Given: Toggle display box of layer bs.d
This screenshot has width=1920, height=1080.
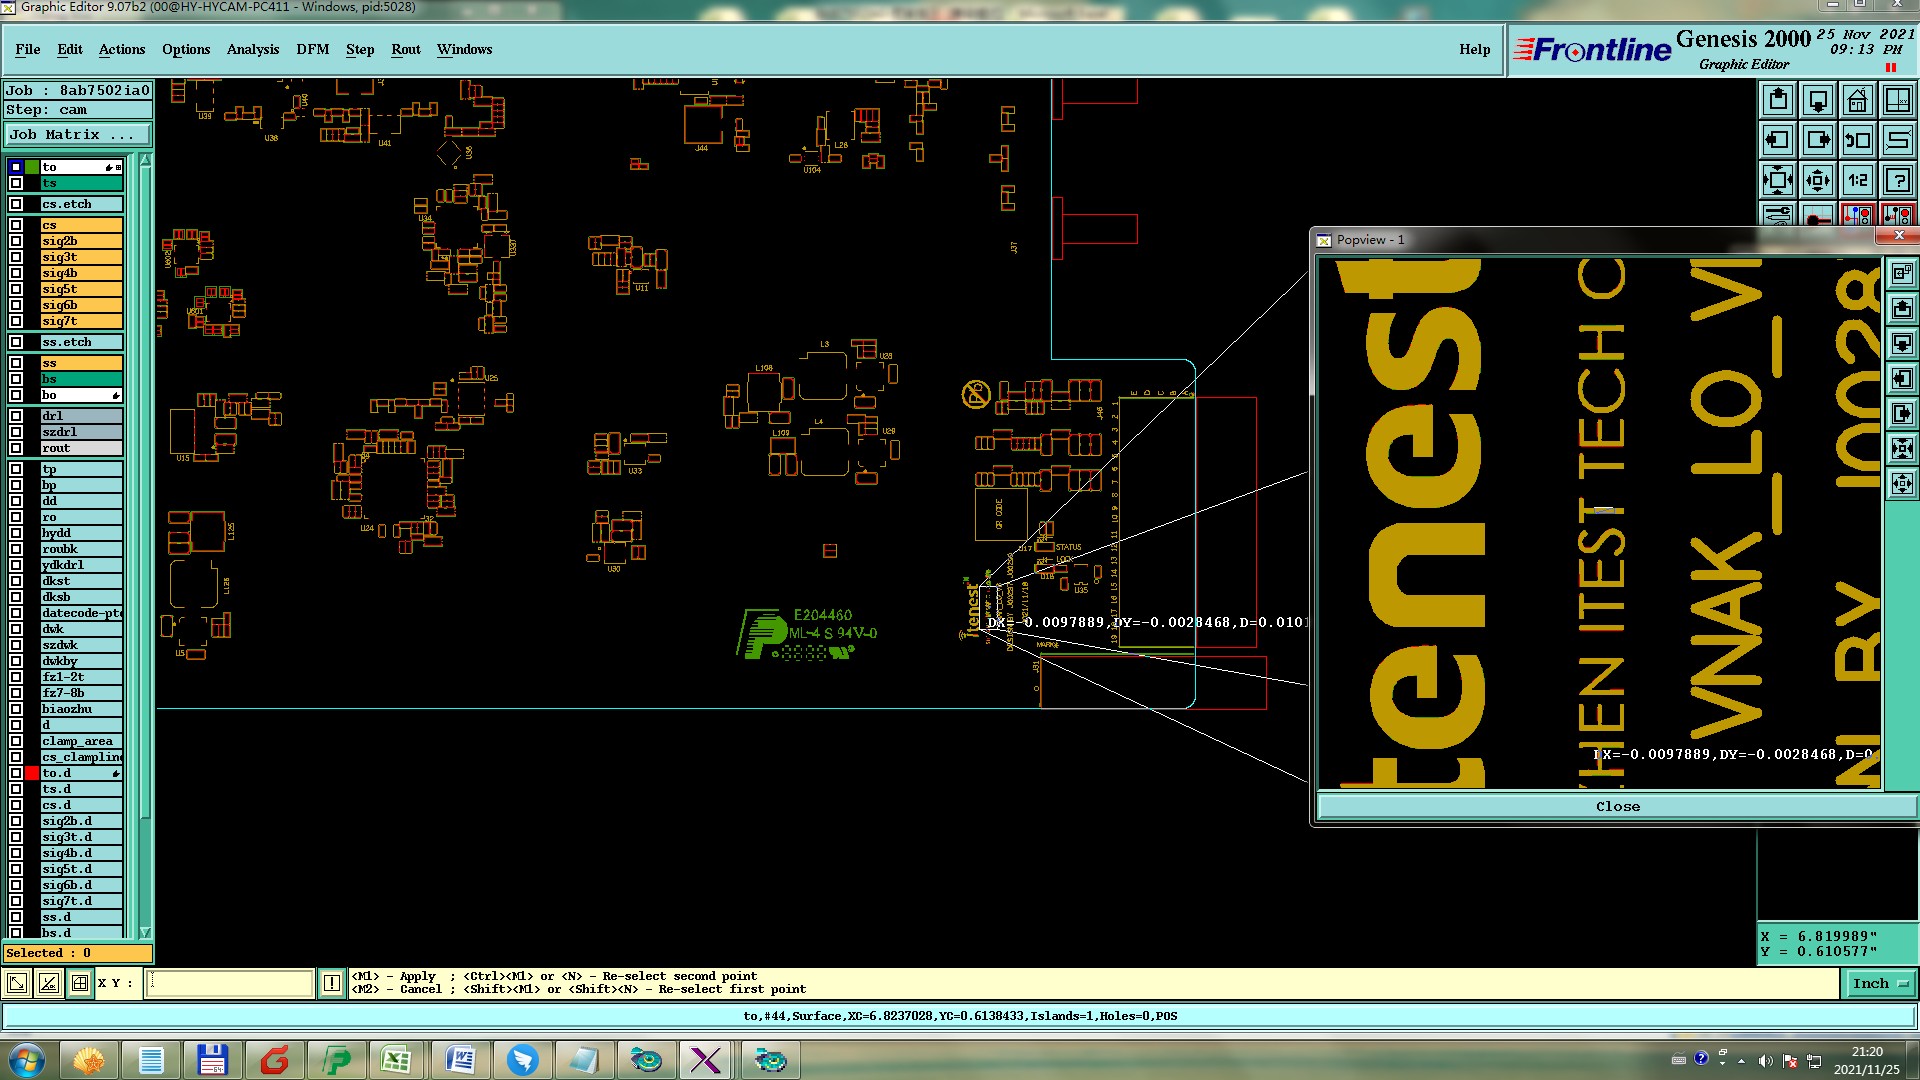Looking at the screenshot, I should [x=16, y=933].
